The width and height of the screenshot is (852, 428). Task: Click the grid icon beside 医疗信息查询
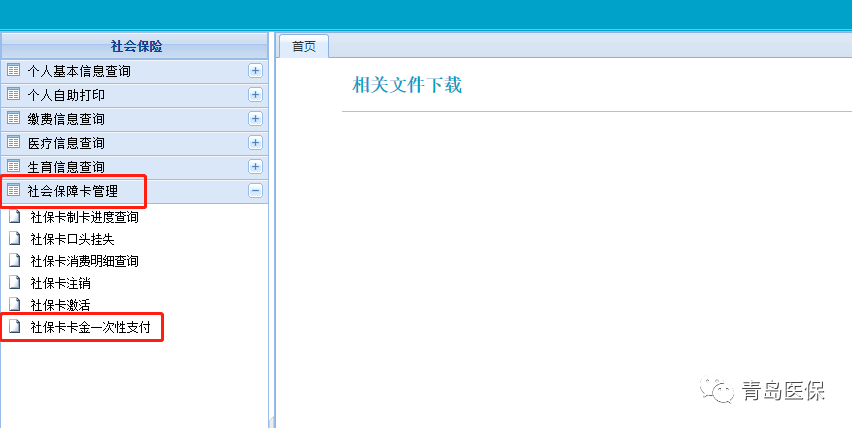point(14,143)
